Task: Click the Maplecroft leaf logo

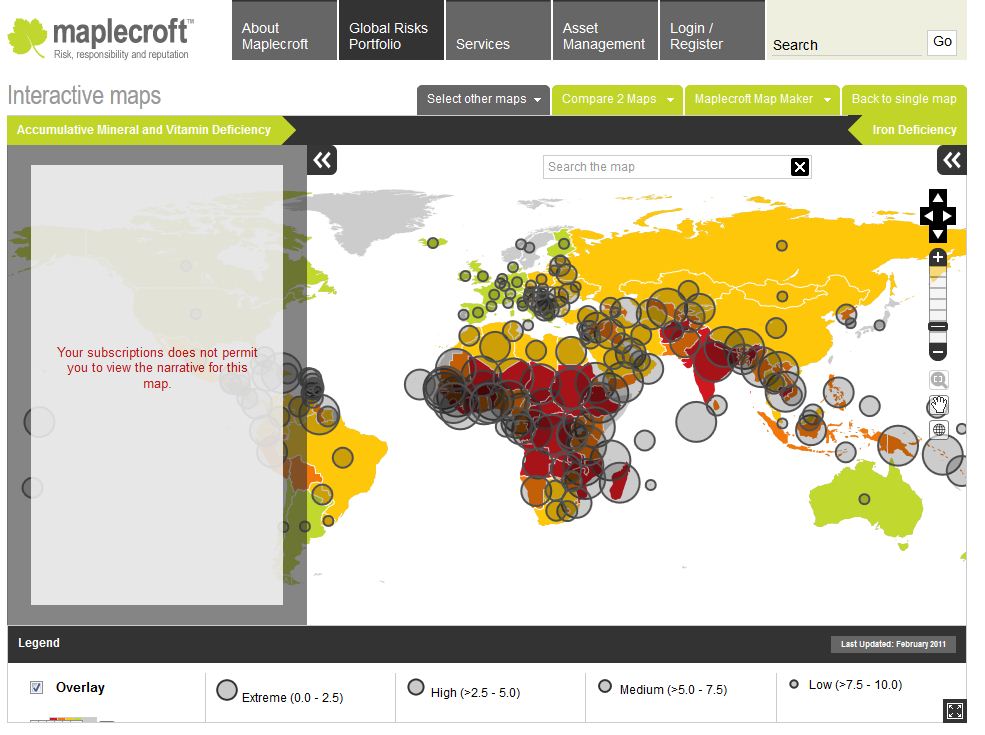Action: tap(28, 38)
